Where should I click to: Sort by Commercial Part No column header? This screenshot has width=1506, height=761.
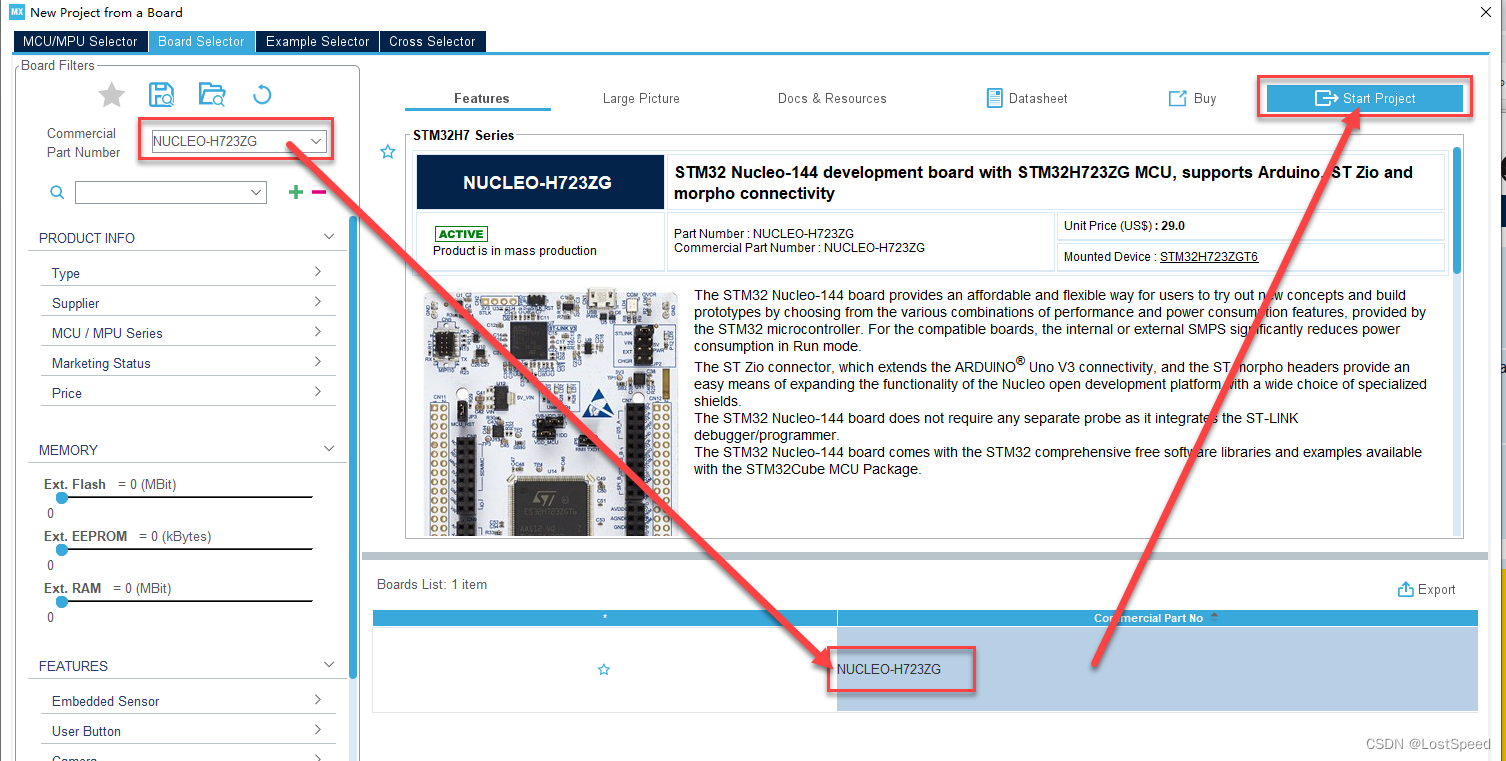coord(1157,618)
